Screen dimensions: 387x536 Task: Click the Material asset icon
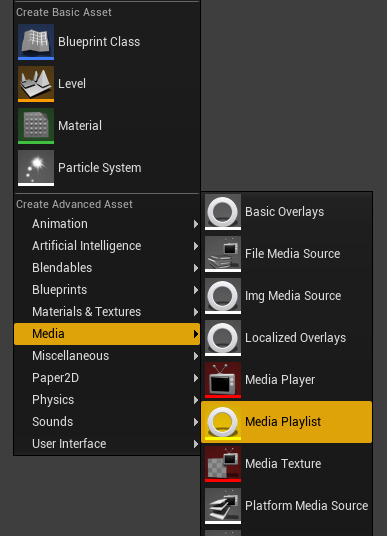36,126
